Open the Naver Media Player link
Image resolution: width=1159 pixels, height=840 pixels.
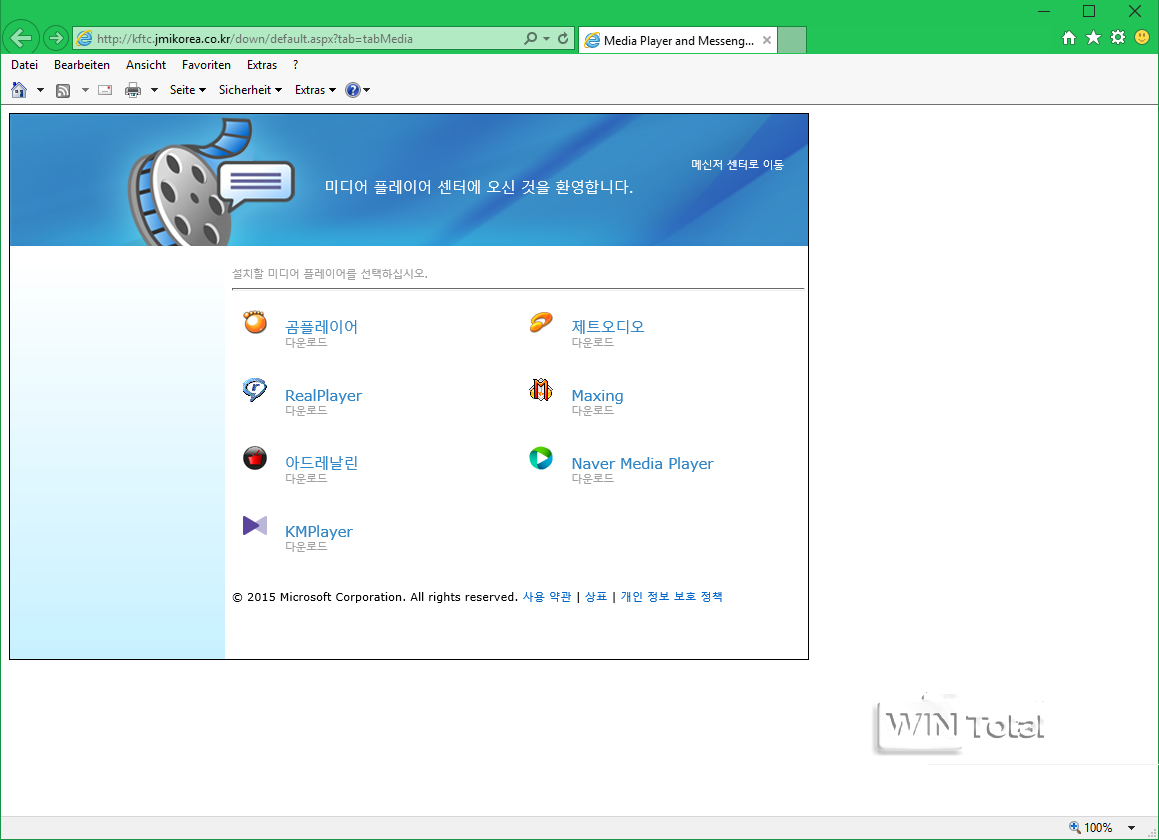(x=642, y=464)
